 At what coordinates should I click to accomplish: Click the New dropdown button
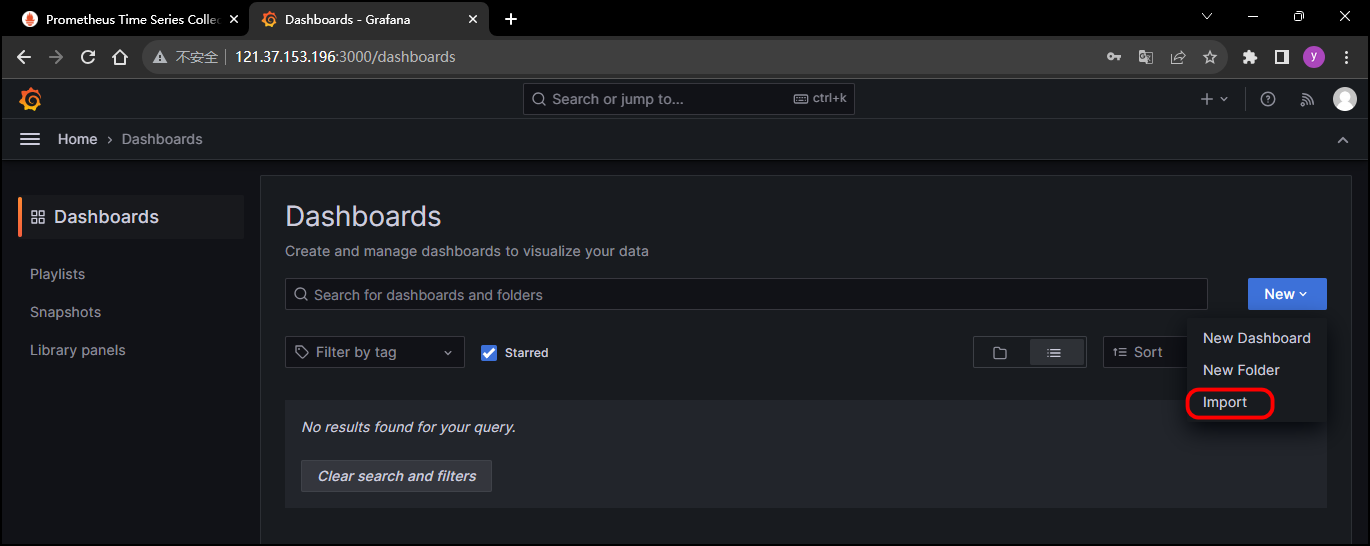tap(1287, 294)
